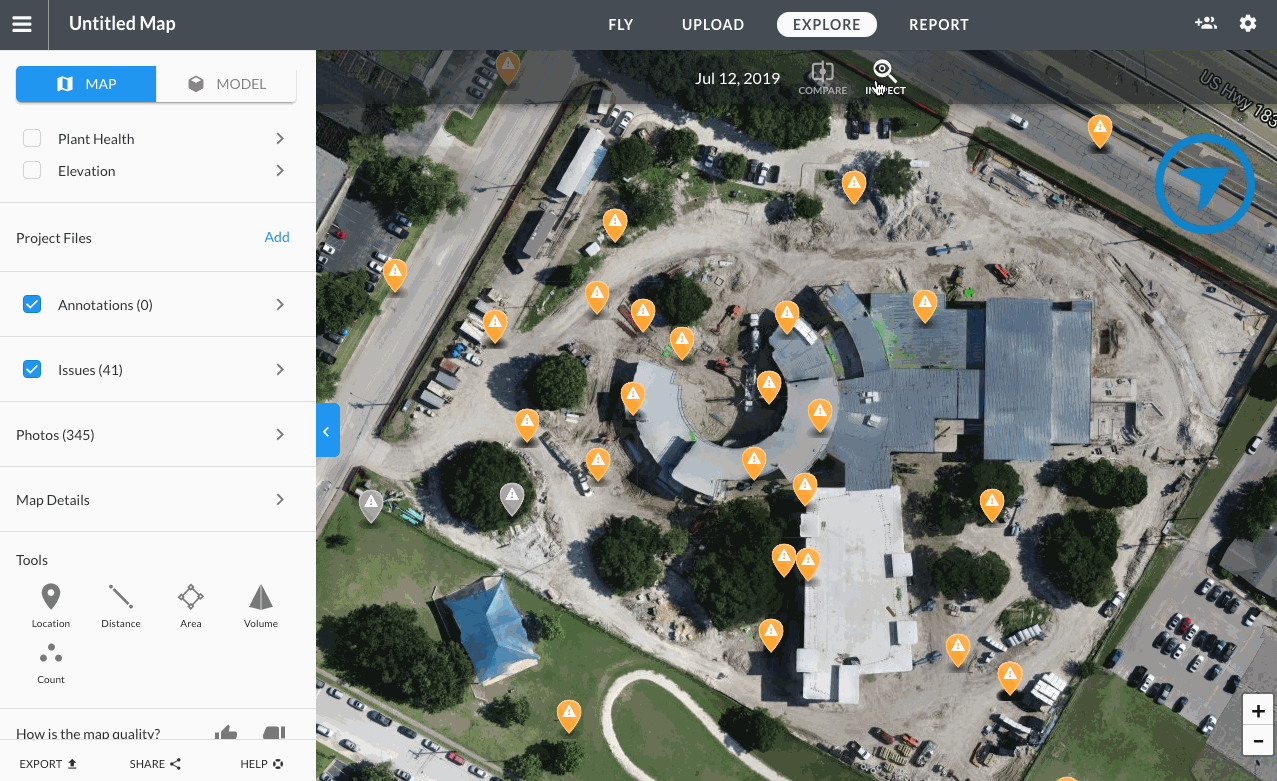Enable the Plant Health layer checkbox

[x=32, y=139]
